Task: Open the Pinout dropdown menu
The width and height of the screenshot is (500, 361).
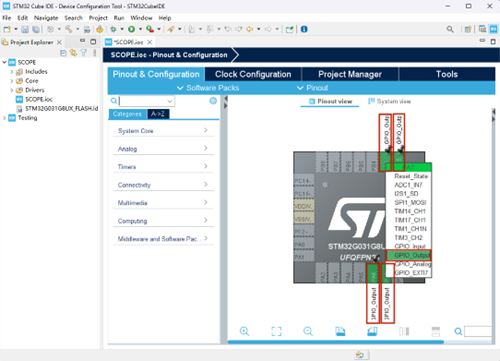Action: pyautogui.click(x=312, y=88)
